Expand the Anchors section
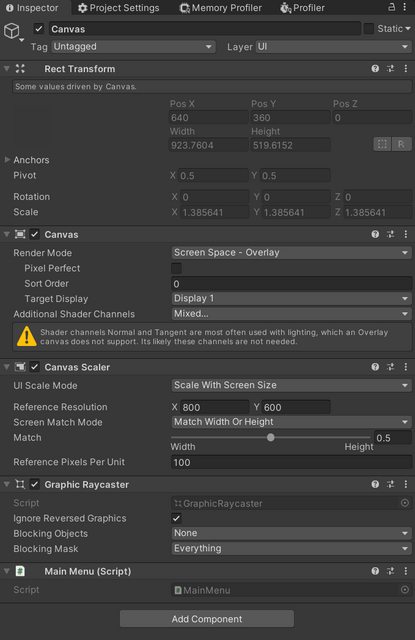415x640 pixels. coord(7,160)
